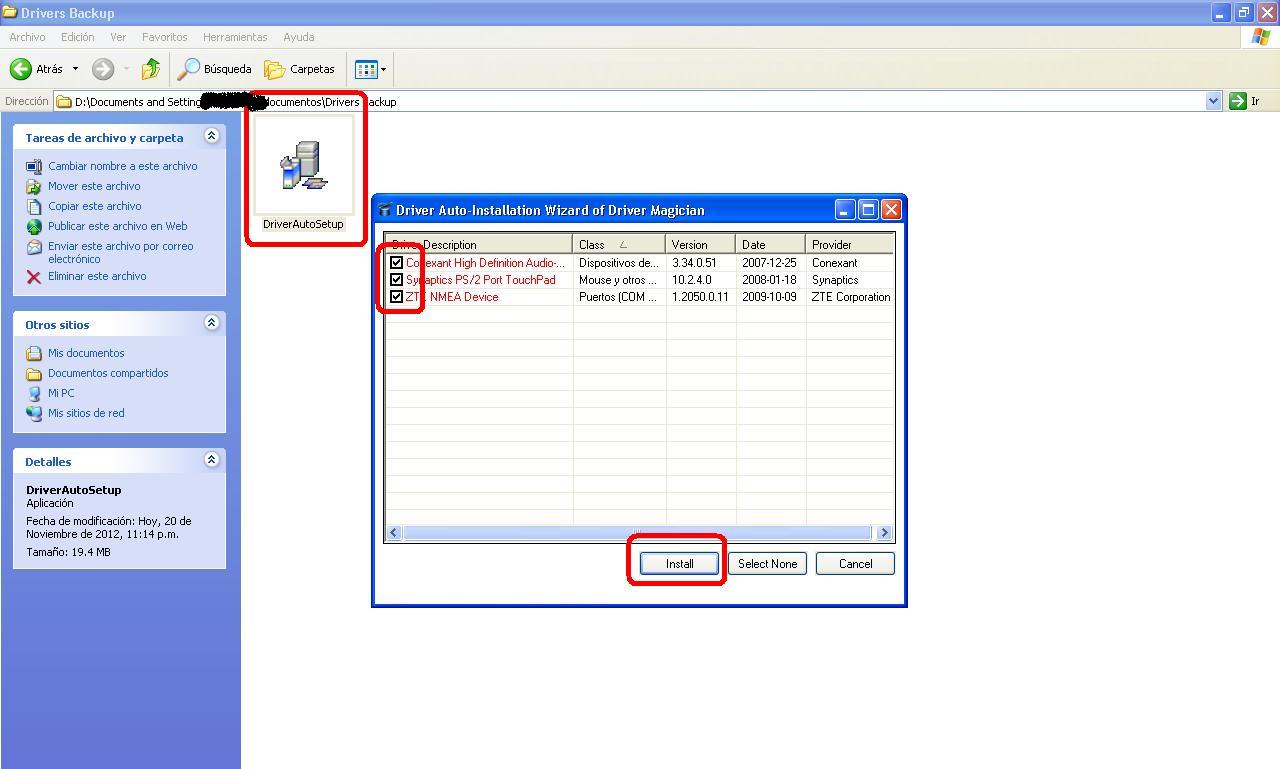Click the rename file icon
Image resolution: width=1280 pixels, height=769 pixels.
34,166
